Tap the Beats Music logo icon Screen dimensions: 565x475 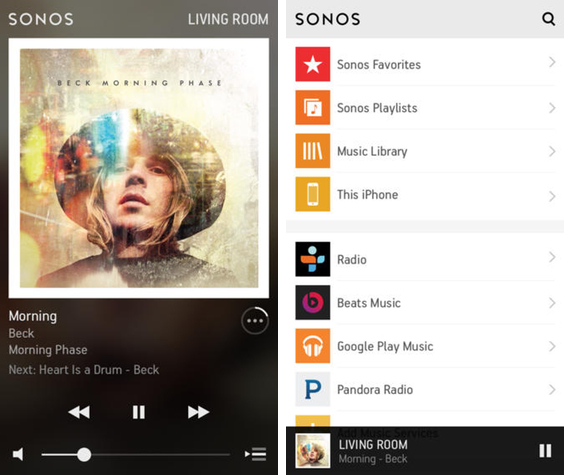point(312,302)
